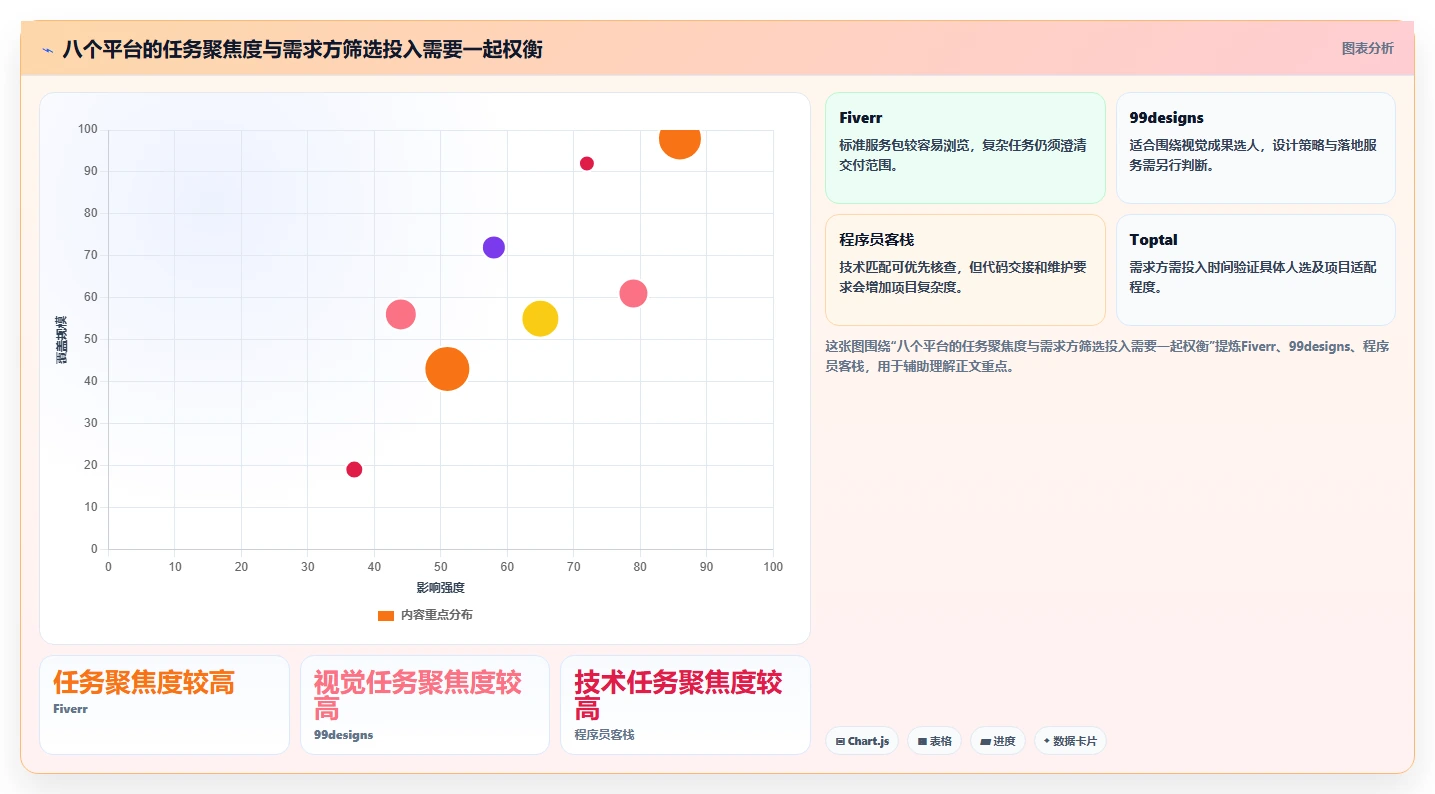1435x794 pixels.
Task: Click the 程序员客栈 caption under 技术任务聚焦度较高
Action: point(604,735)
